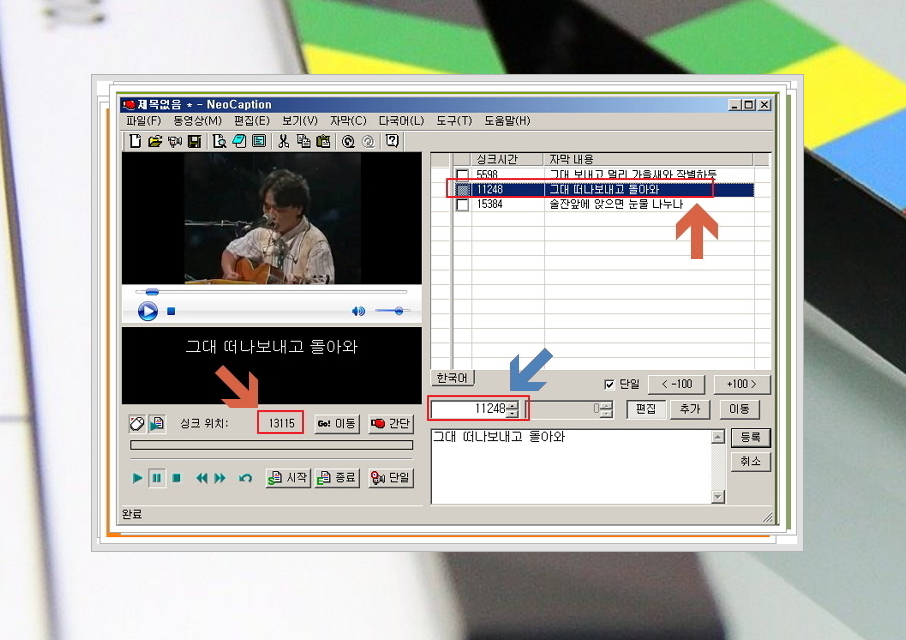Click the Undo circular arrow icon
The image size is (906, 640).
pos(348,141)
